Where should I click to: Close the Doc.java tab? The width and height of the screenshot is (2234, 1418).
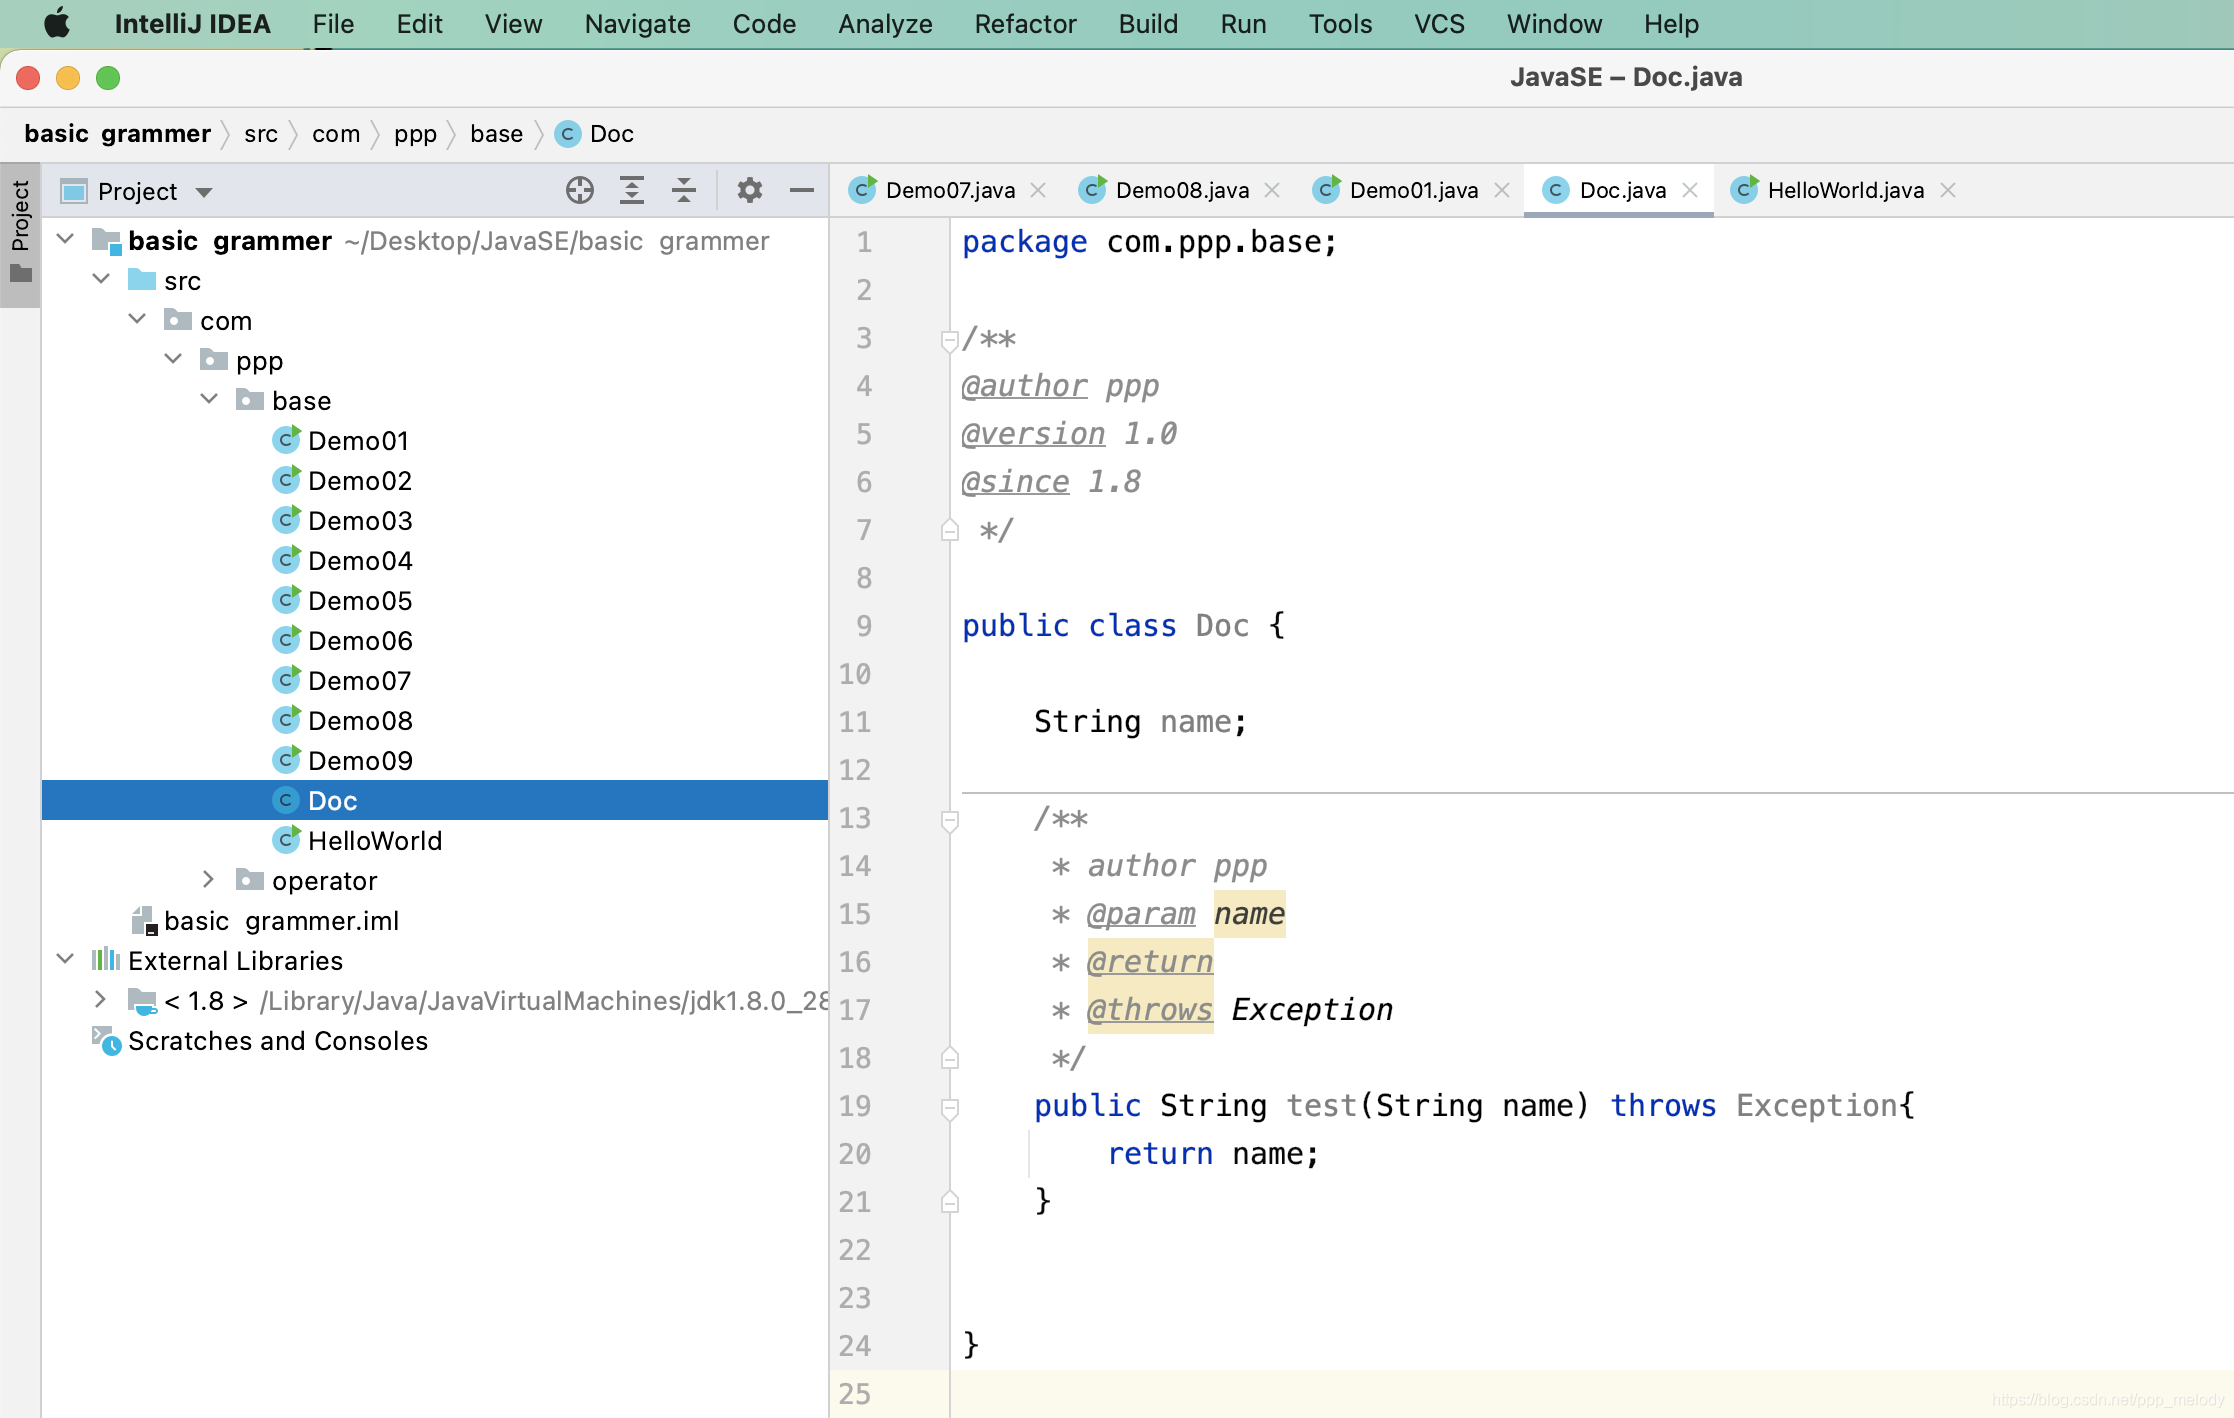1690,190
